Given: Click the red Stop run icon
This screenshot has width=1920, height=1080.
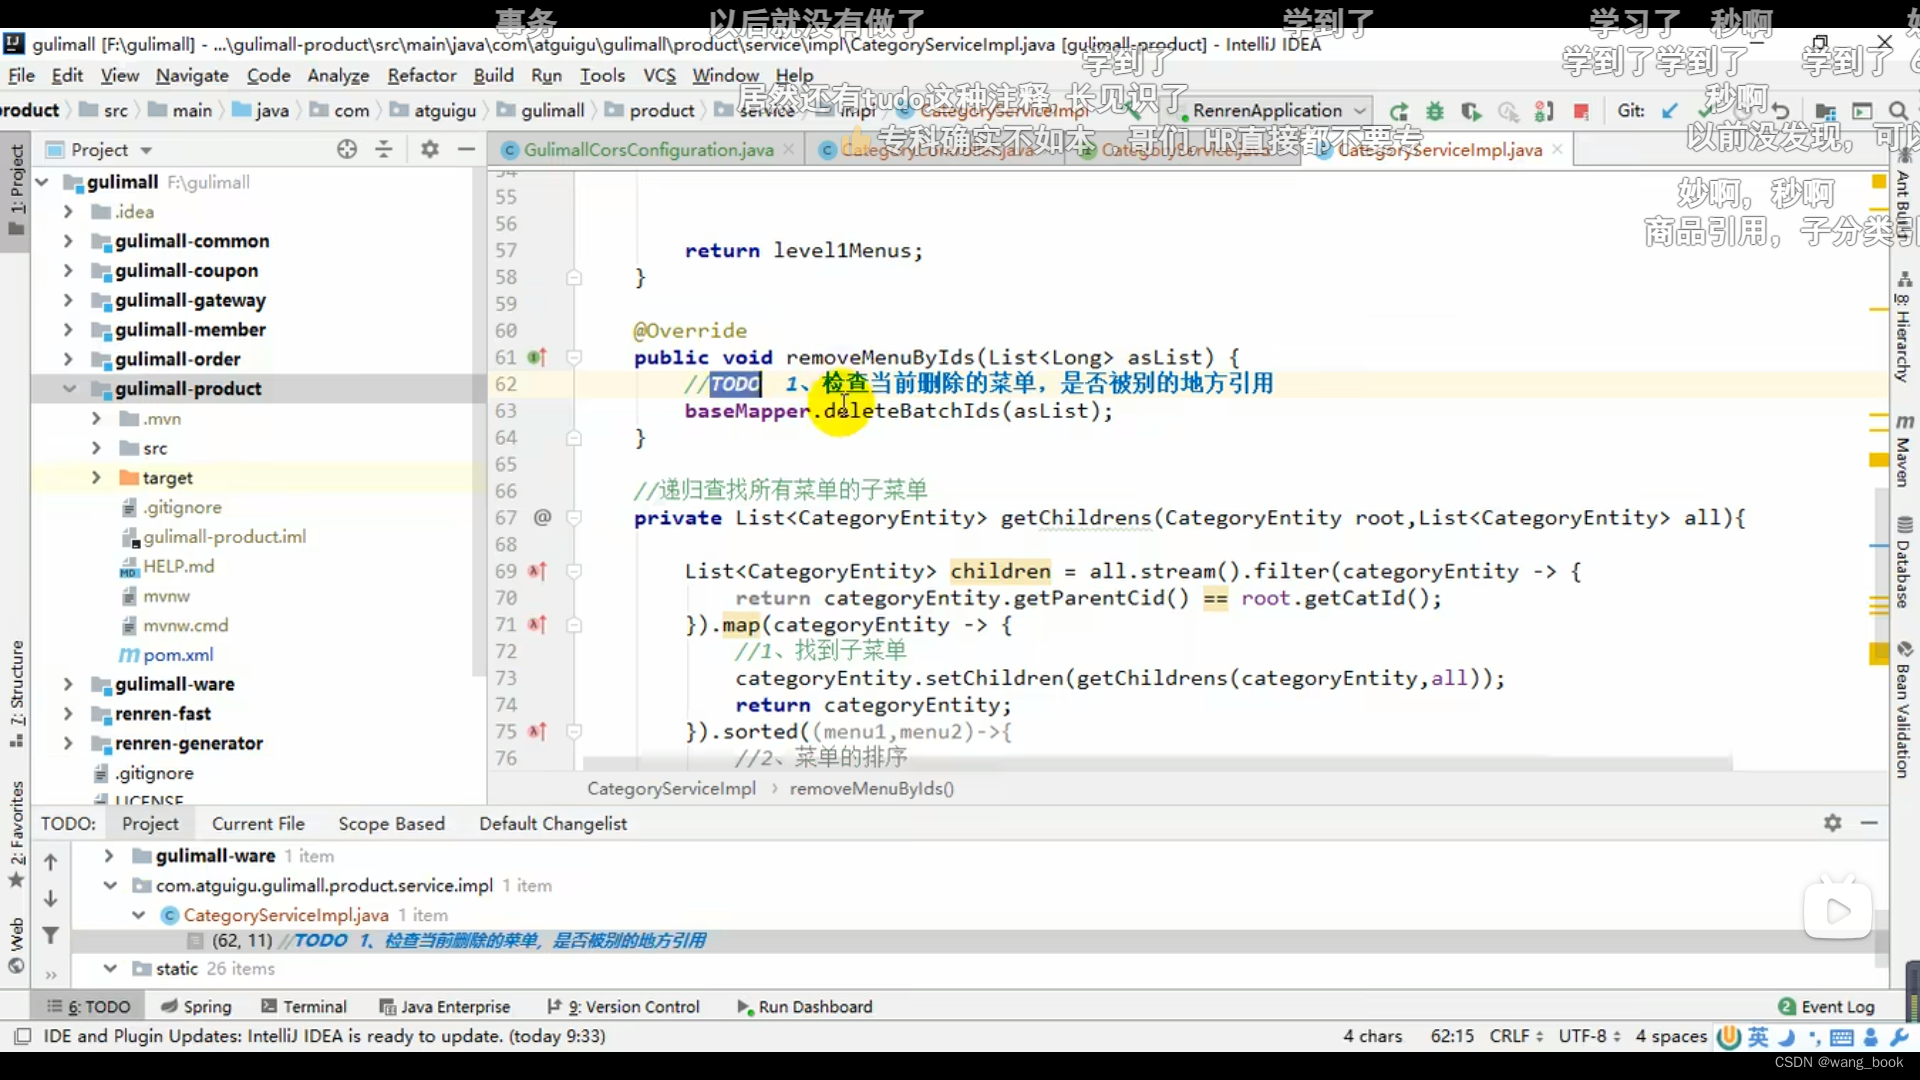Looking at the screenshot, I should click(x=1581, y=111).
